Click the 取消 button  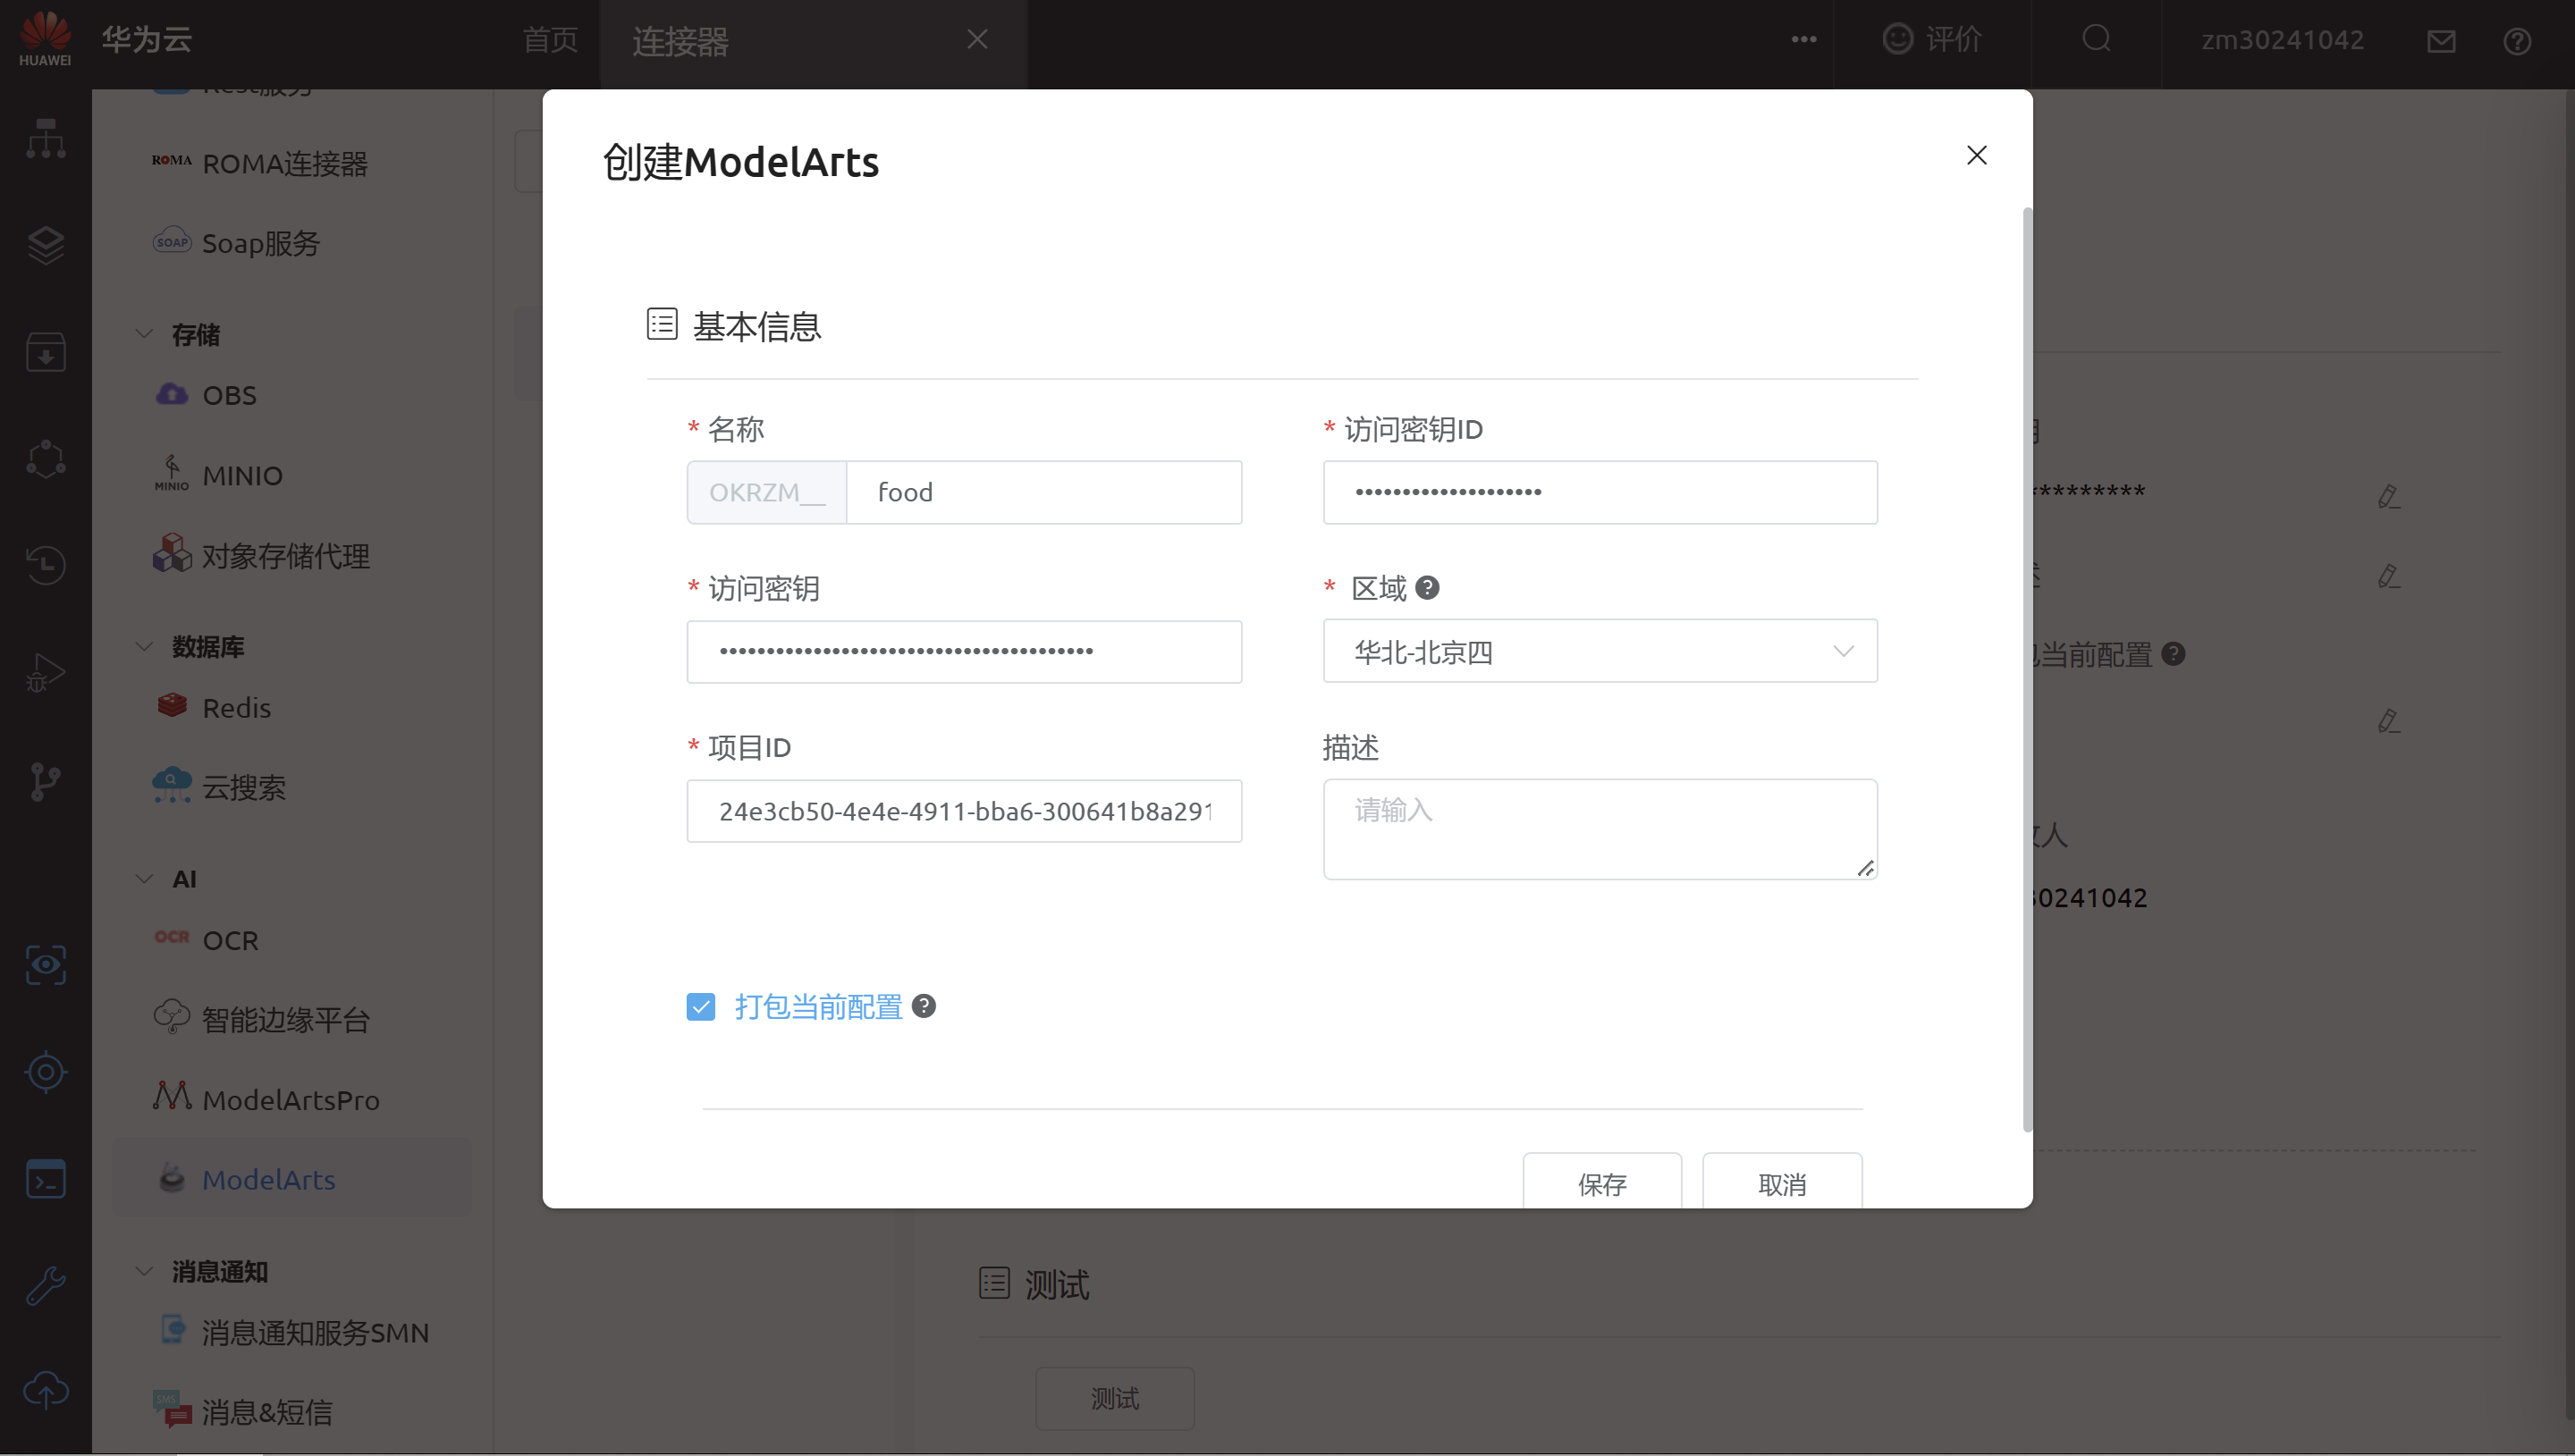pos(1781,1184)
